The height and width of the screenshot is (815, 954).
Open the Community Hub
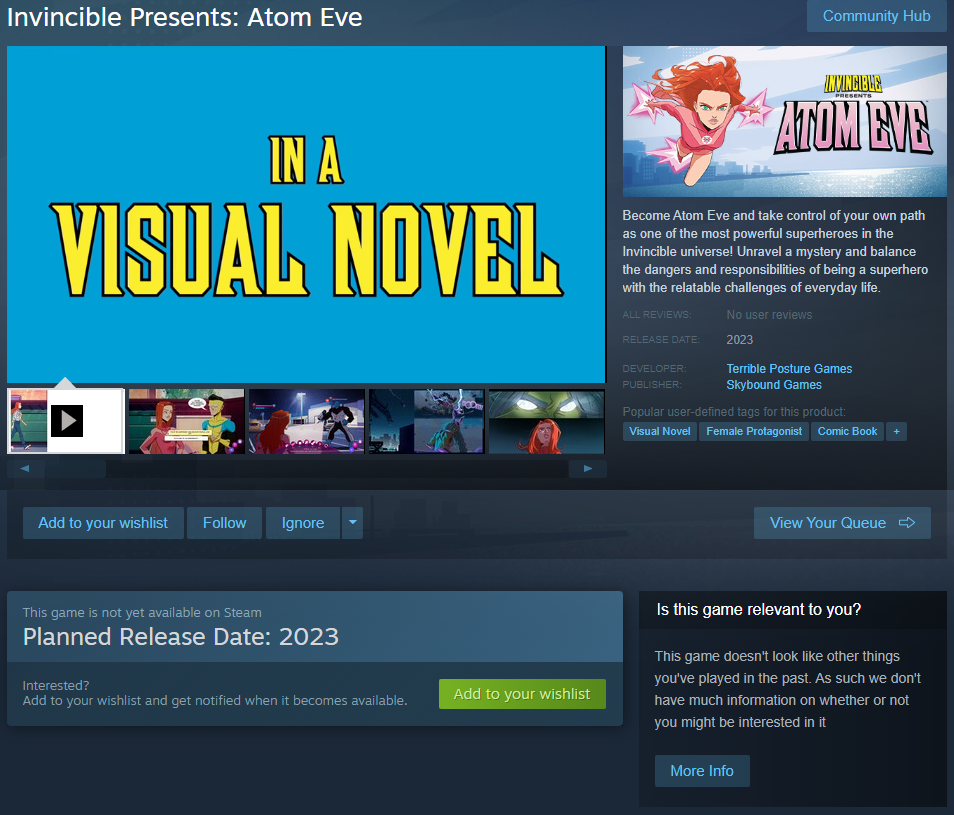pyautogui.click(x=876, y=16)
